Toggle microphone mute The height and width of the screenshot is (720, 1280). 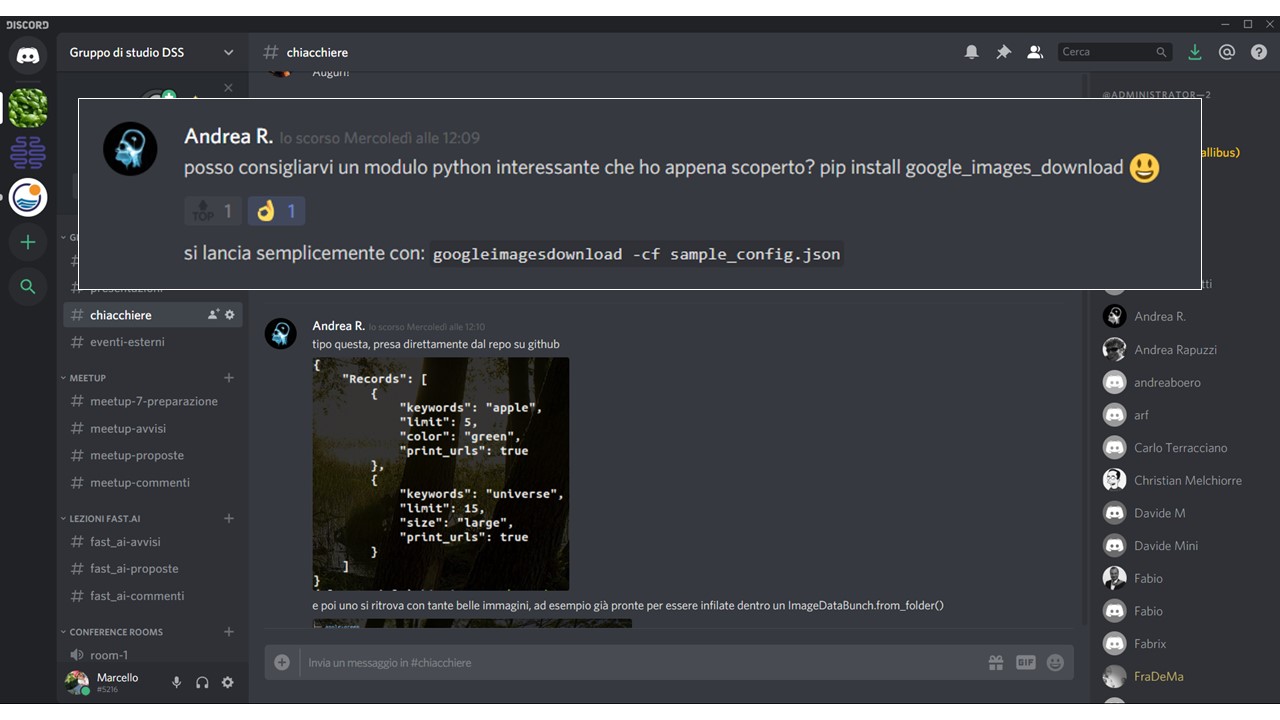point(176,682)
